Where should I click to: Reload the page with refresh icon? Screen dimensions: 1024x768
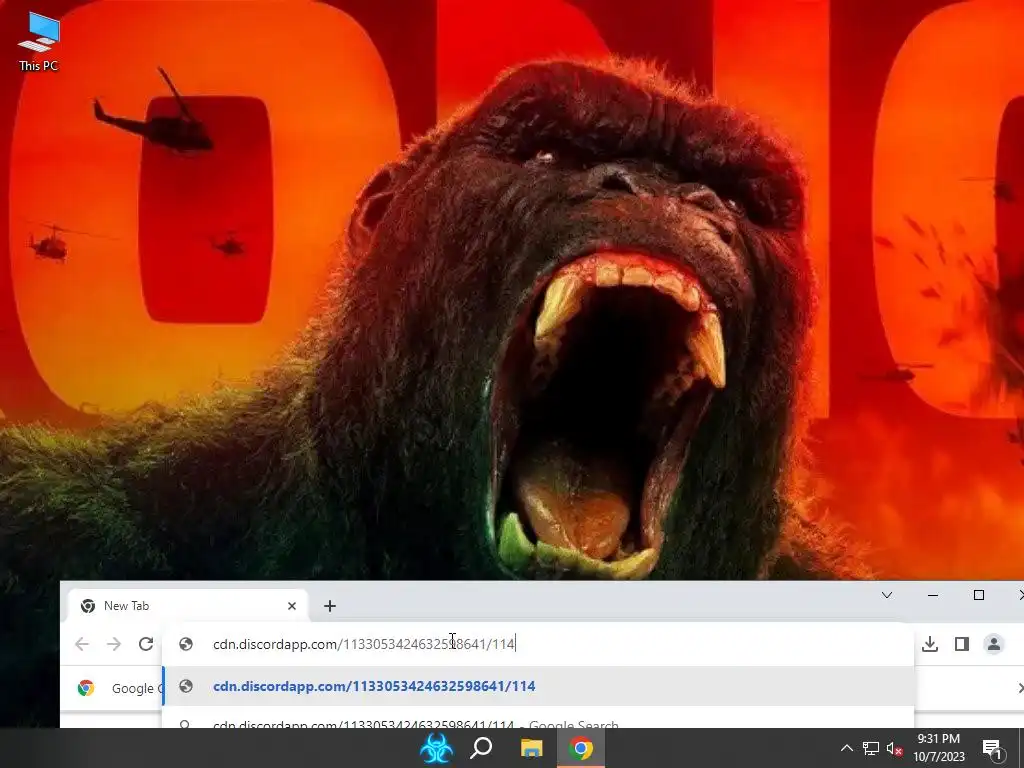click(x=146, y=644)
